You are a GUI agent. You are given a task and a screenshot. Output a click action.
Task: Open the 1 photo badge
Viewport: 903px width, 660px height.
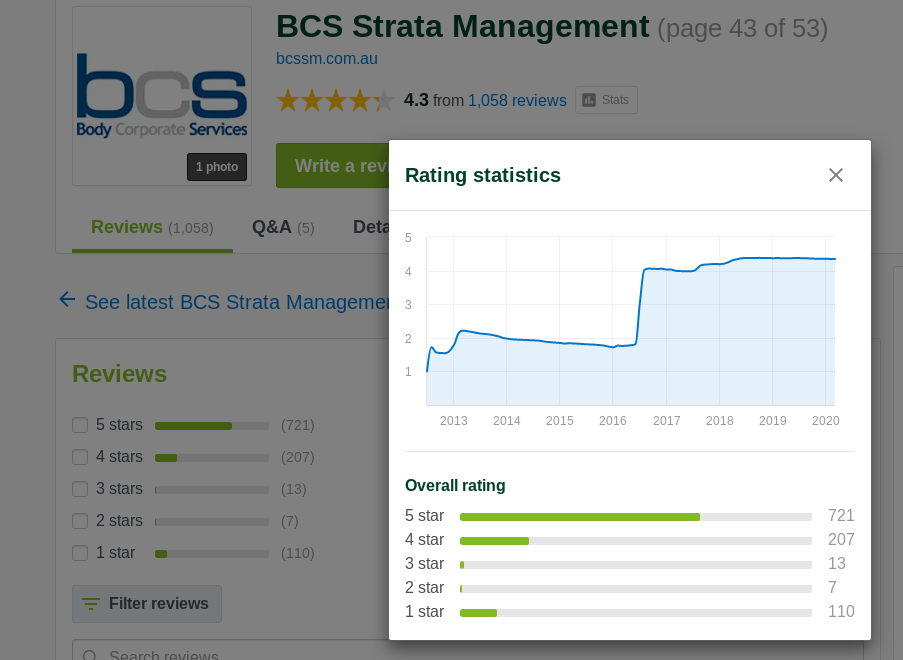click(x=217, y=167)
